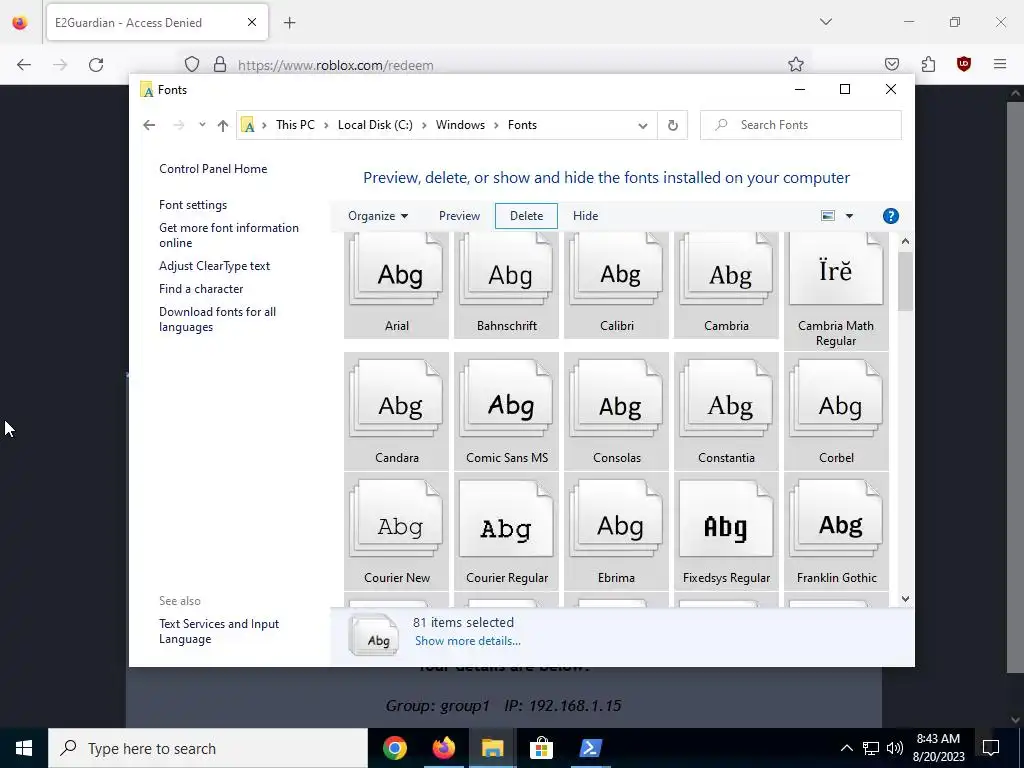Switch to E2Guardian Access Denied tab
Image resolution: width=1024 pixels, height=768 pixels.
pyautogui.click(x=157, y=22)
